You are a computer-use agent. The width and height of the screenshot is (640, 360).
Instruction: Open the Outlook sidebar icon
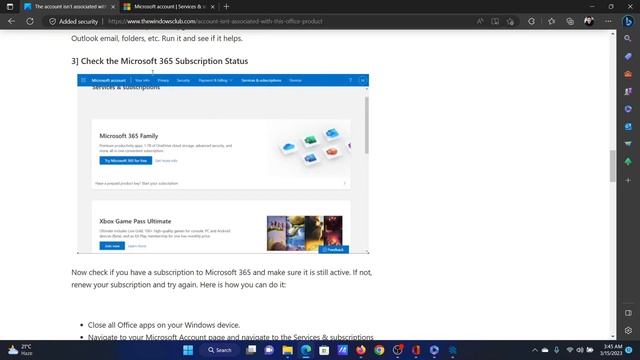pos(628,127)
